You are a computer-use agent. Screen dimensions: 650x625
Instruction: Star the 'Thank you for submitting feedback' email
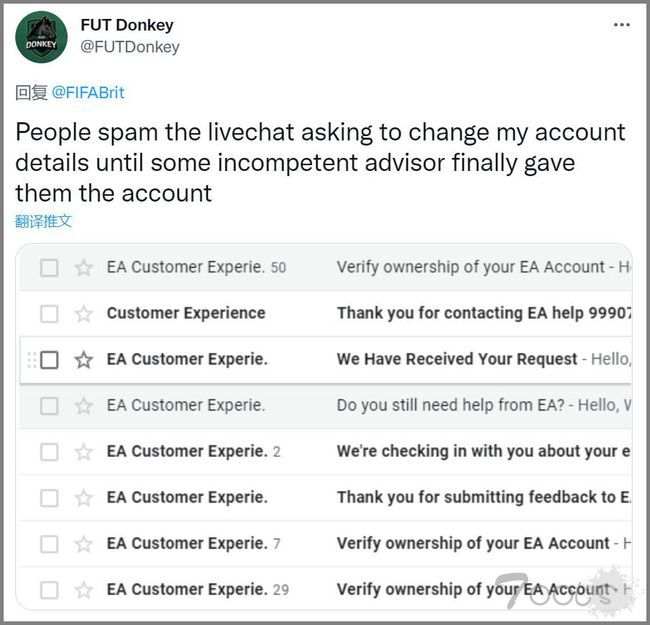click(x=84, y=498)
